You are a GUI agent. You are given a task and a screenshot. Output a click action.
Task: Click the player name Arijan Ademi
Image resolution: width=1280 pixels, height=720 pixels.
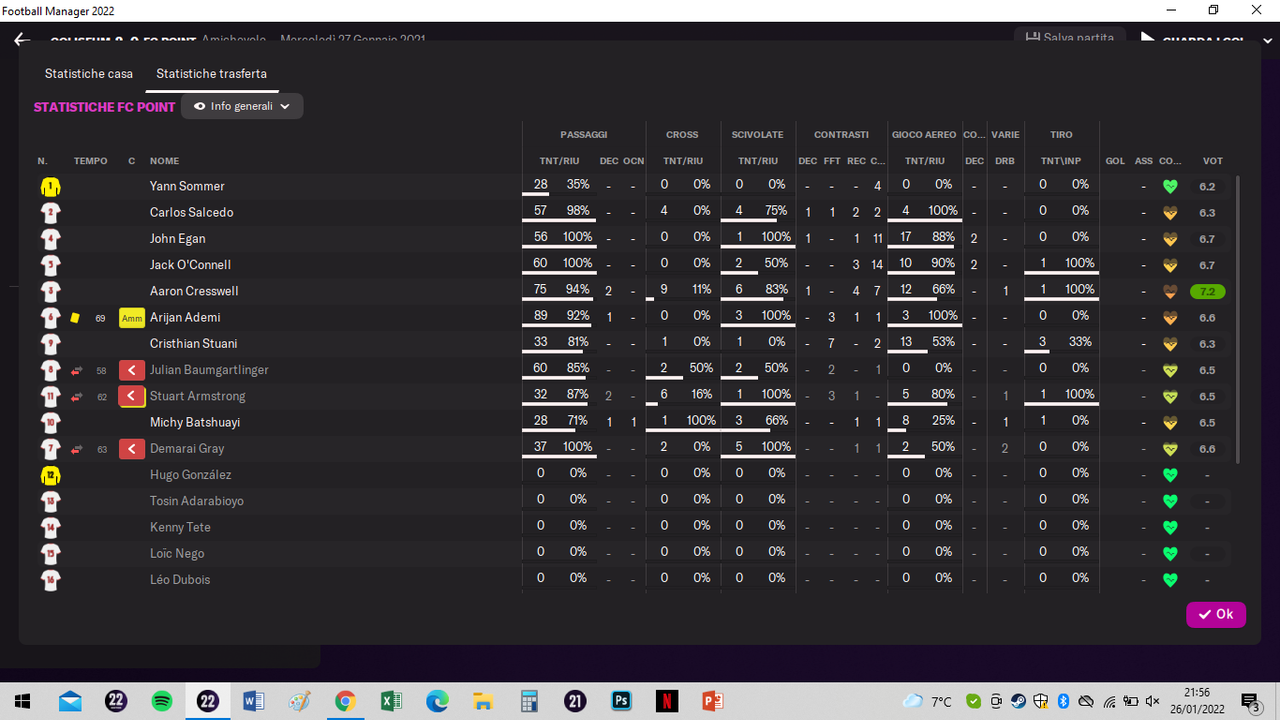point(185,318)
